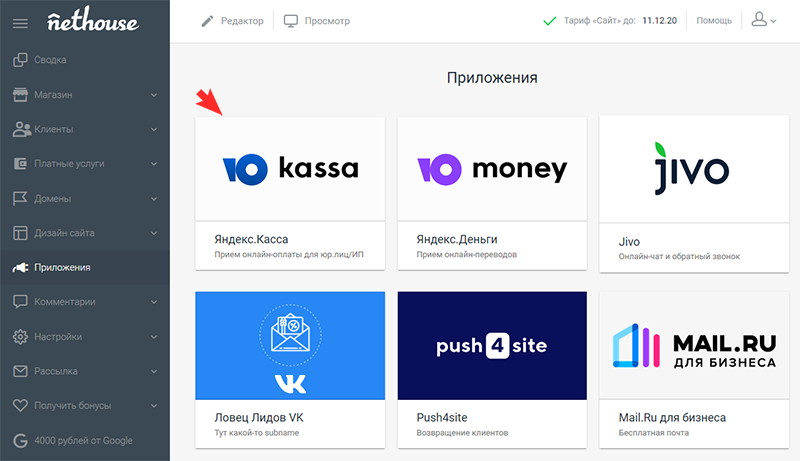Open the Комментарии sidebar item
This screenshot has width=800, height=461.
click(85, 302)
